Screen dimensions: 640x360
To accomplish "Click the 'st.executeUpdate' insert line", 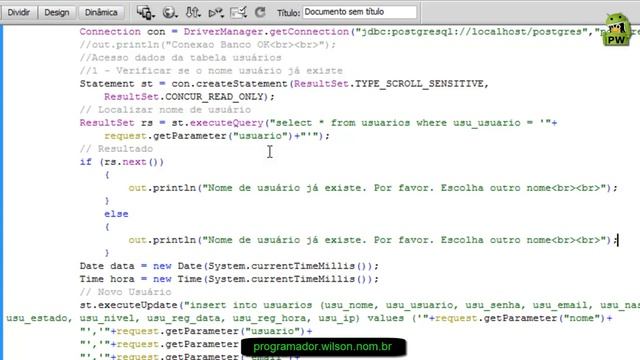I will coord(360,305).
